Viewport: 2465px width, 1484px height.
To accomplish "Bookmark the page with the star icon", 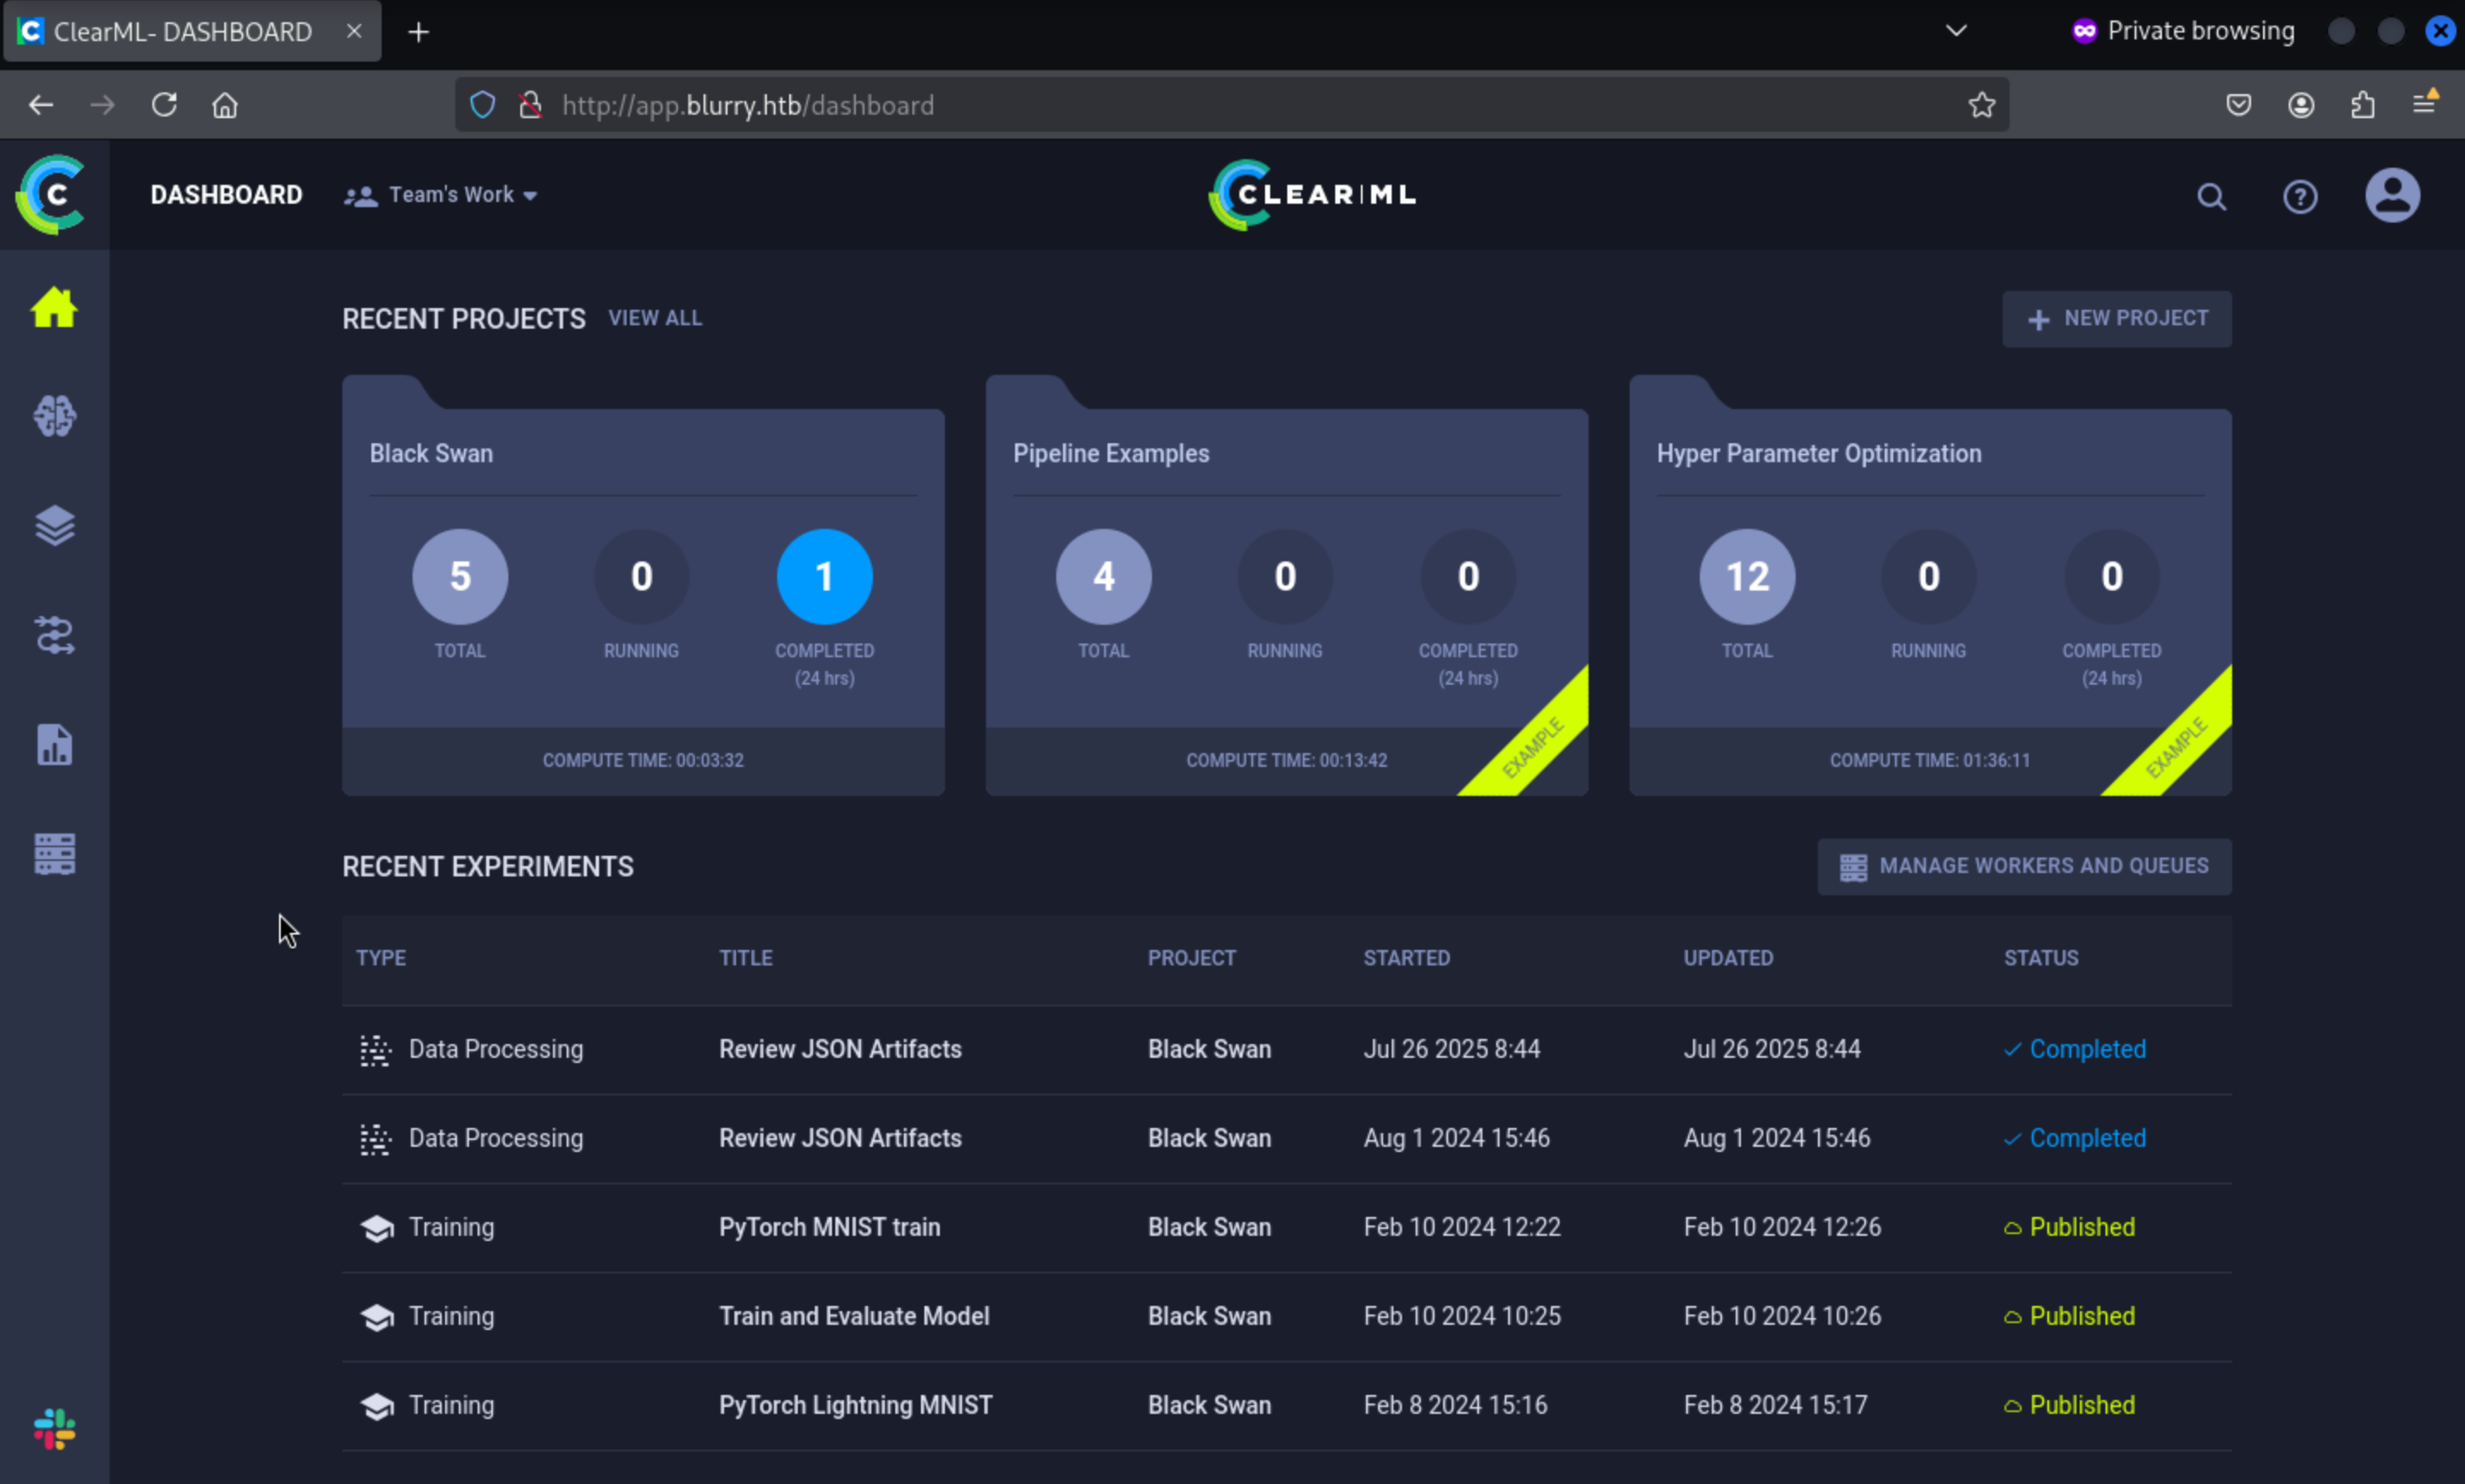I will (x=1981, y=105).
